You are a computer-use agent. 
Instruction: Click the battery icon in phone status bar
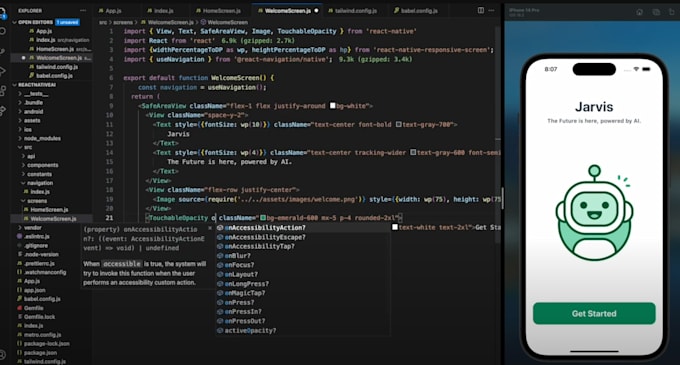[x=646, y=69]
